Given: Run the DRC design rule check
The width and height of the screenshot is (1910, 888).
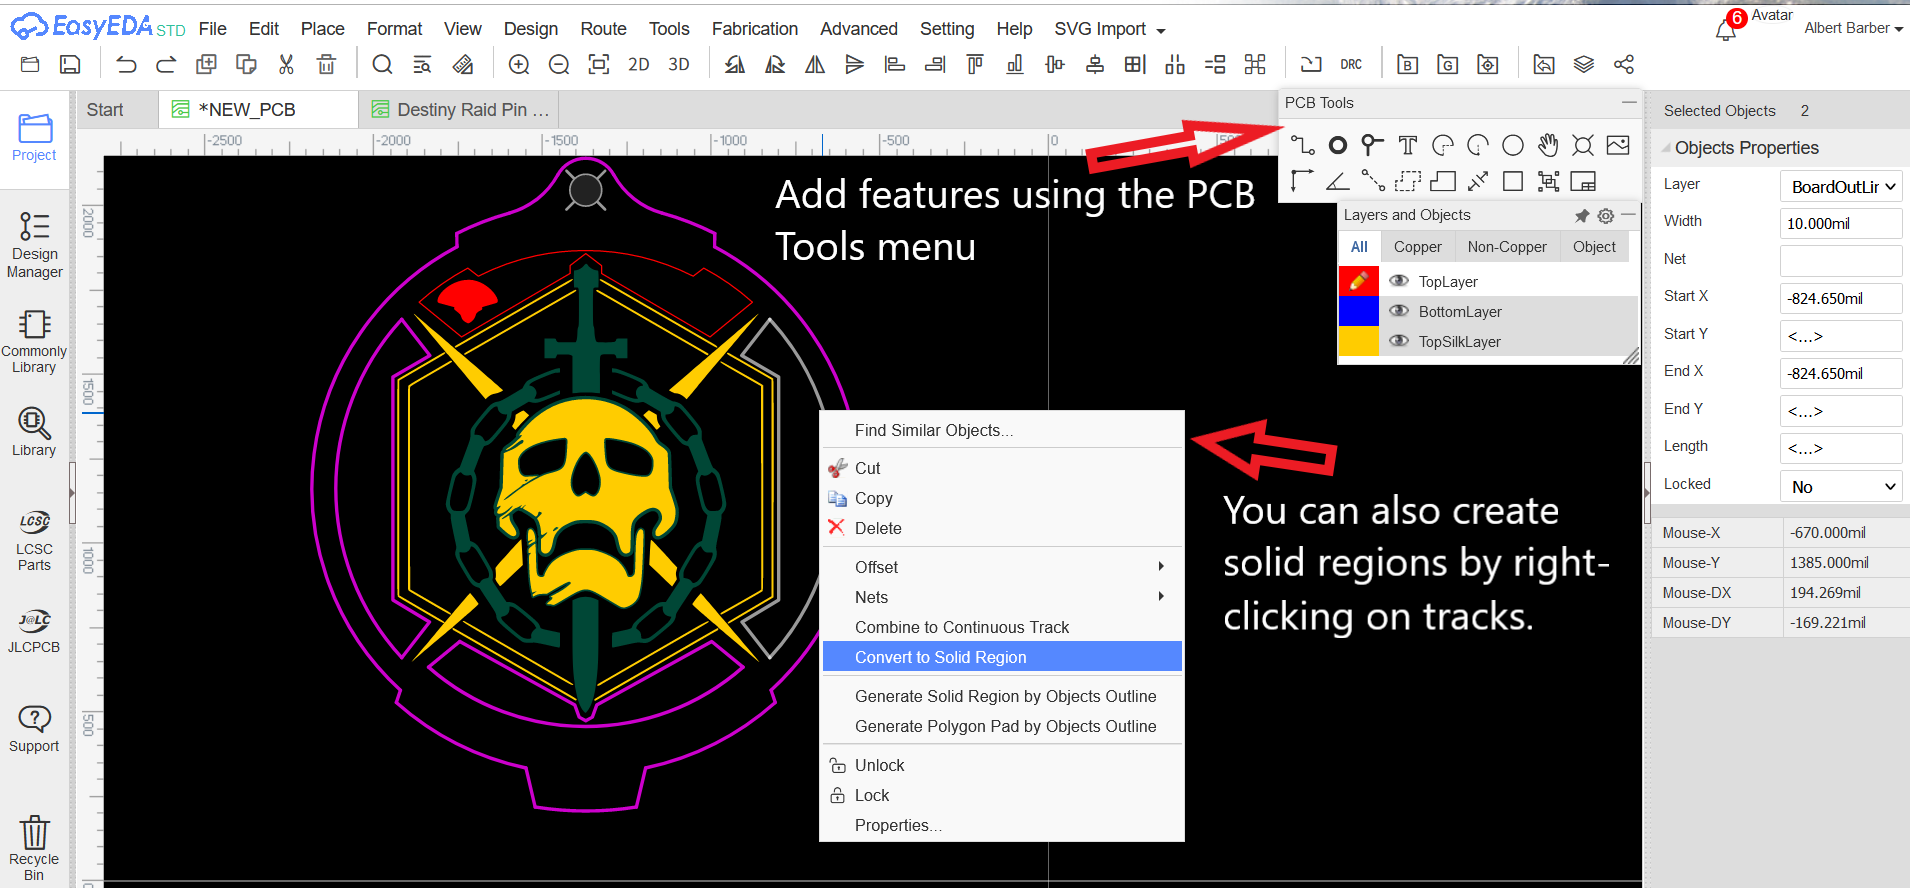Looking at the screenshot, I should 1351,65.
